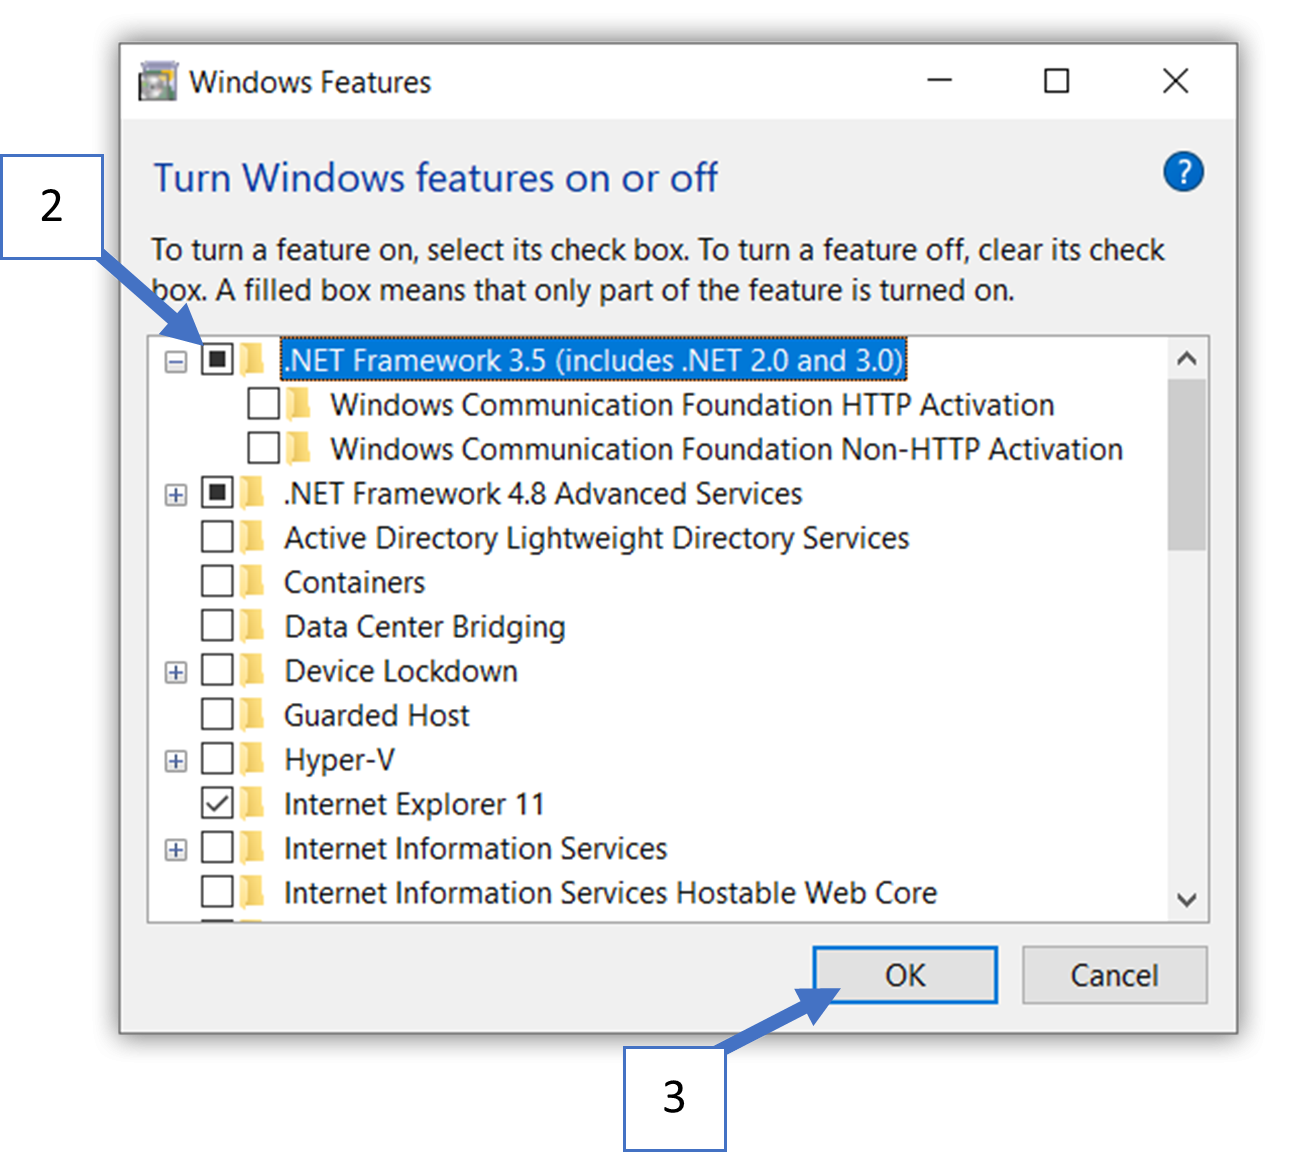
Task: Click OK to apply feature changes
Action: [x=905, y=974]
